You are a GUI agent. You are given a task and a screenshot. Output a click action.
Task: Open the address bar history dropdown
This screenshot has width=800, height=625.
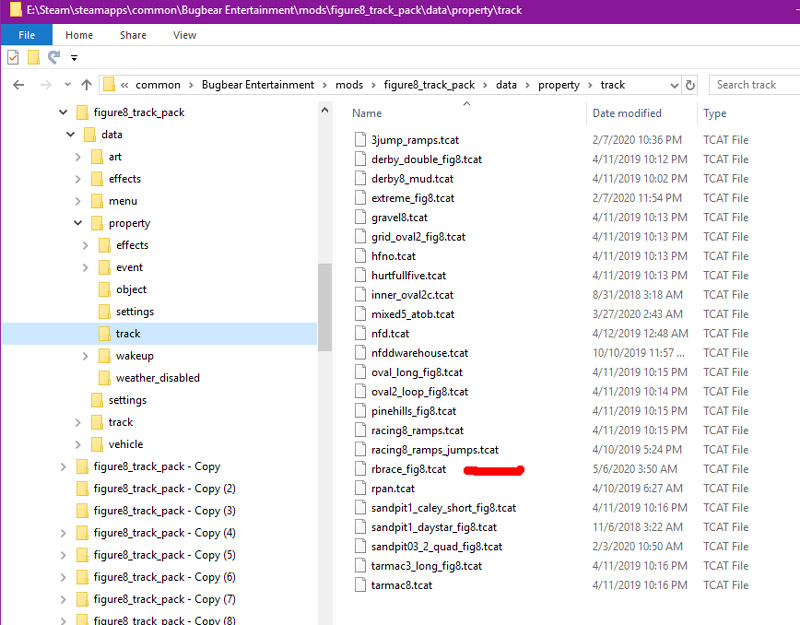(674, 85)
